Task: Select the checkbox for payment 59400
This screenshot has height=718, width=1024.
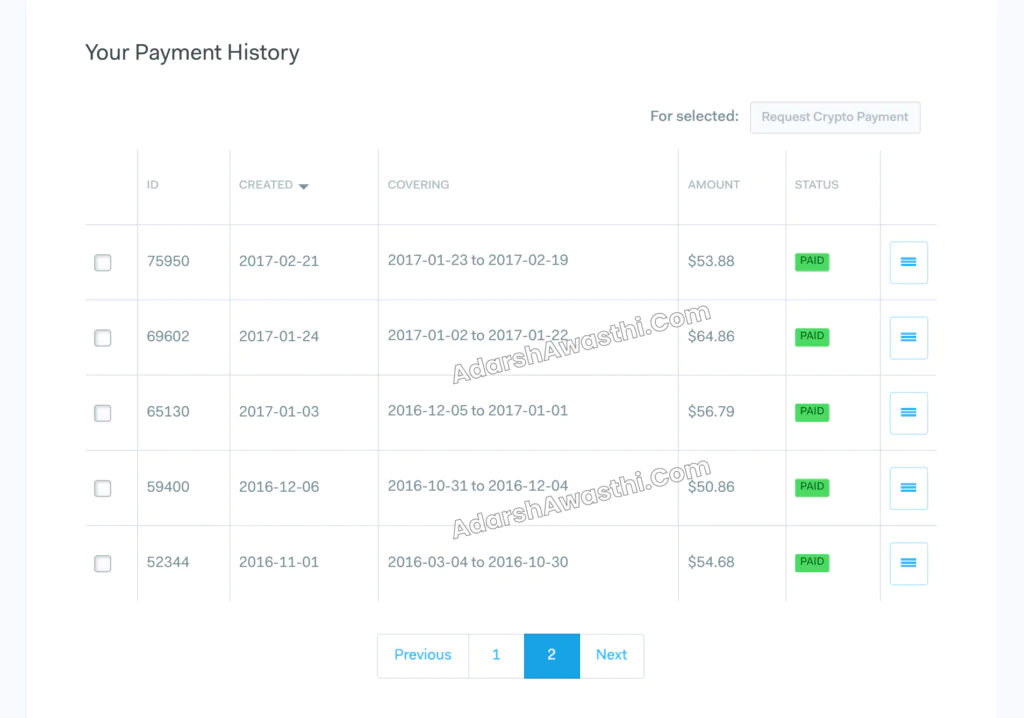Action: tap(102, 488)
